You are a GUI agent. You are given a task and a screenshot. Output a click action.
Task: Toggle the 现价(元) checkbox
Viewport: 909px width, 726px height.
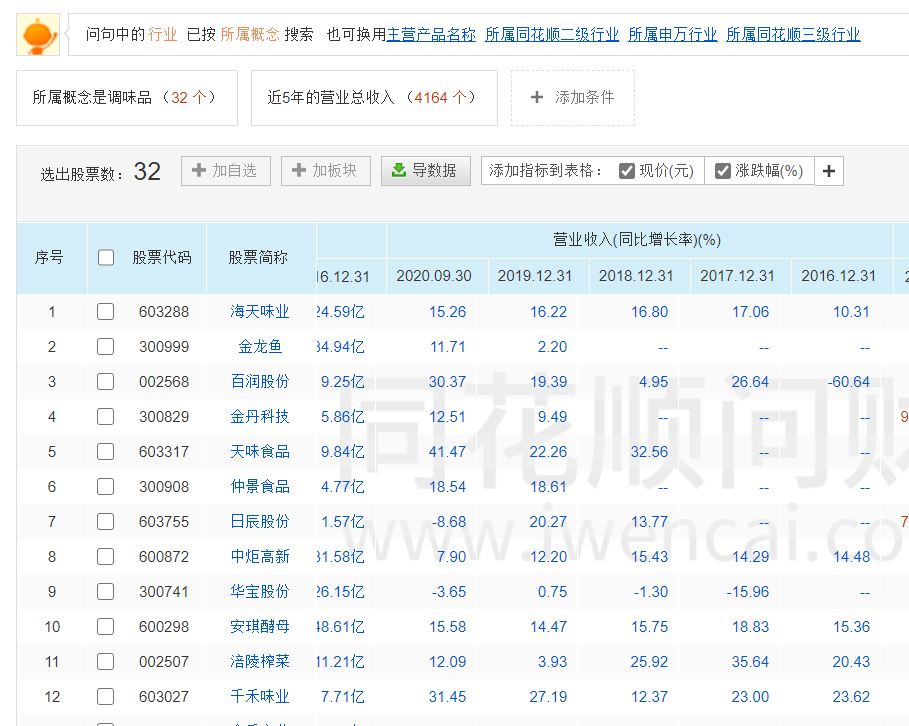627,171
